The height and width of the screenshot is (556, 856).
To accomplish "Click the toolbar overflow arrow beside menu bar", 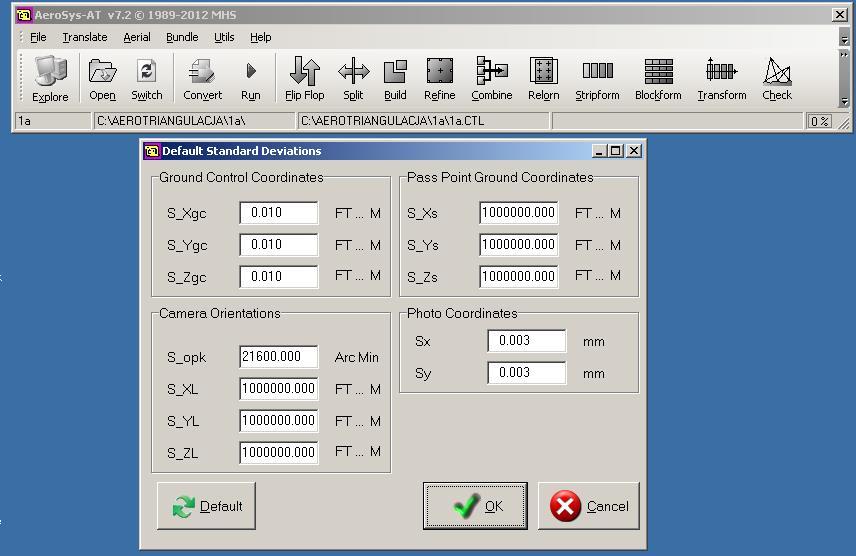I will click(844, 40).
